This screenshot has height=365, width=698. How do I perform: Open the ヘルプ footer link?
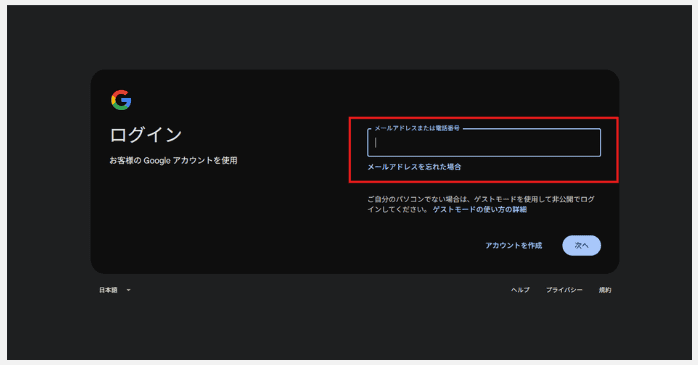point(520,290)
